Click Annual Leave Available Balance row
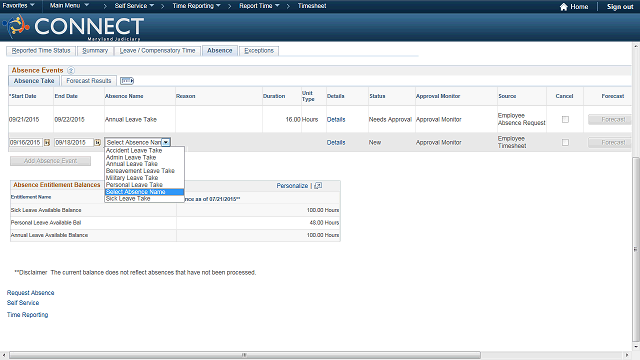The height and width of the screenshot is (360, 640). tap(175, 235)
